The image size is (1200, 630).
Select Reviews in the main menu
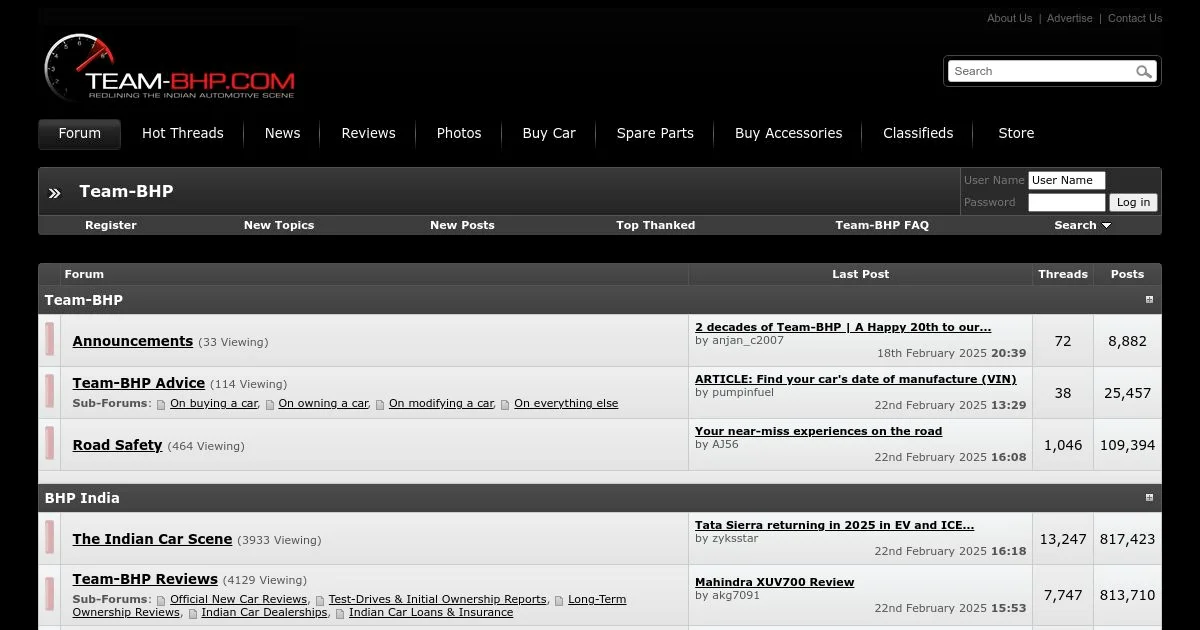coord(368,134)
